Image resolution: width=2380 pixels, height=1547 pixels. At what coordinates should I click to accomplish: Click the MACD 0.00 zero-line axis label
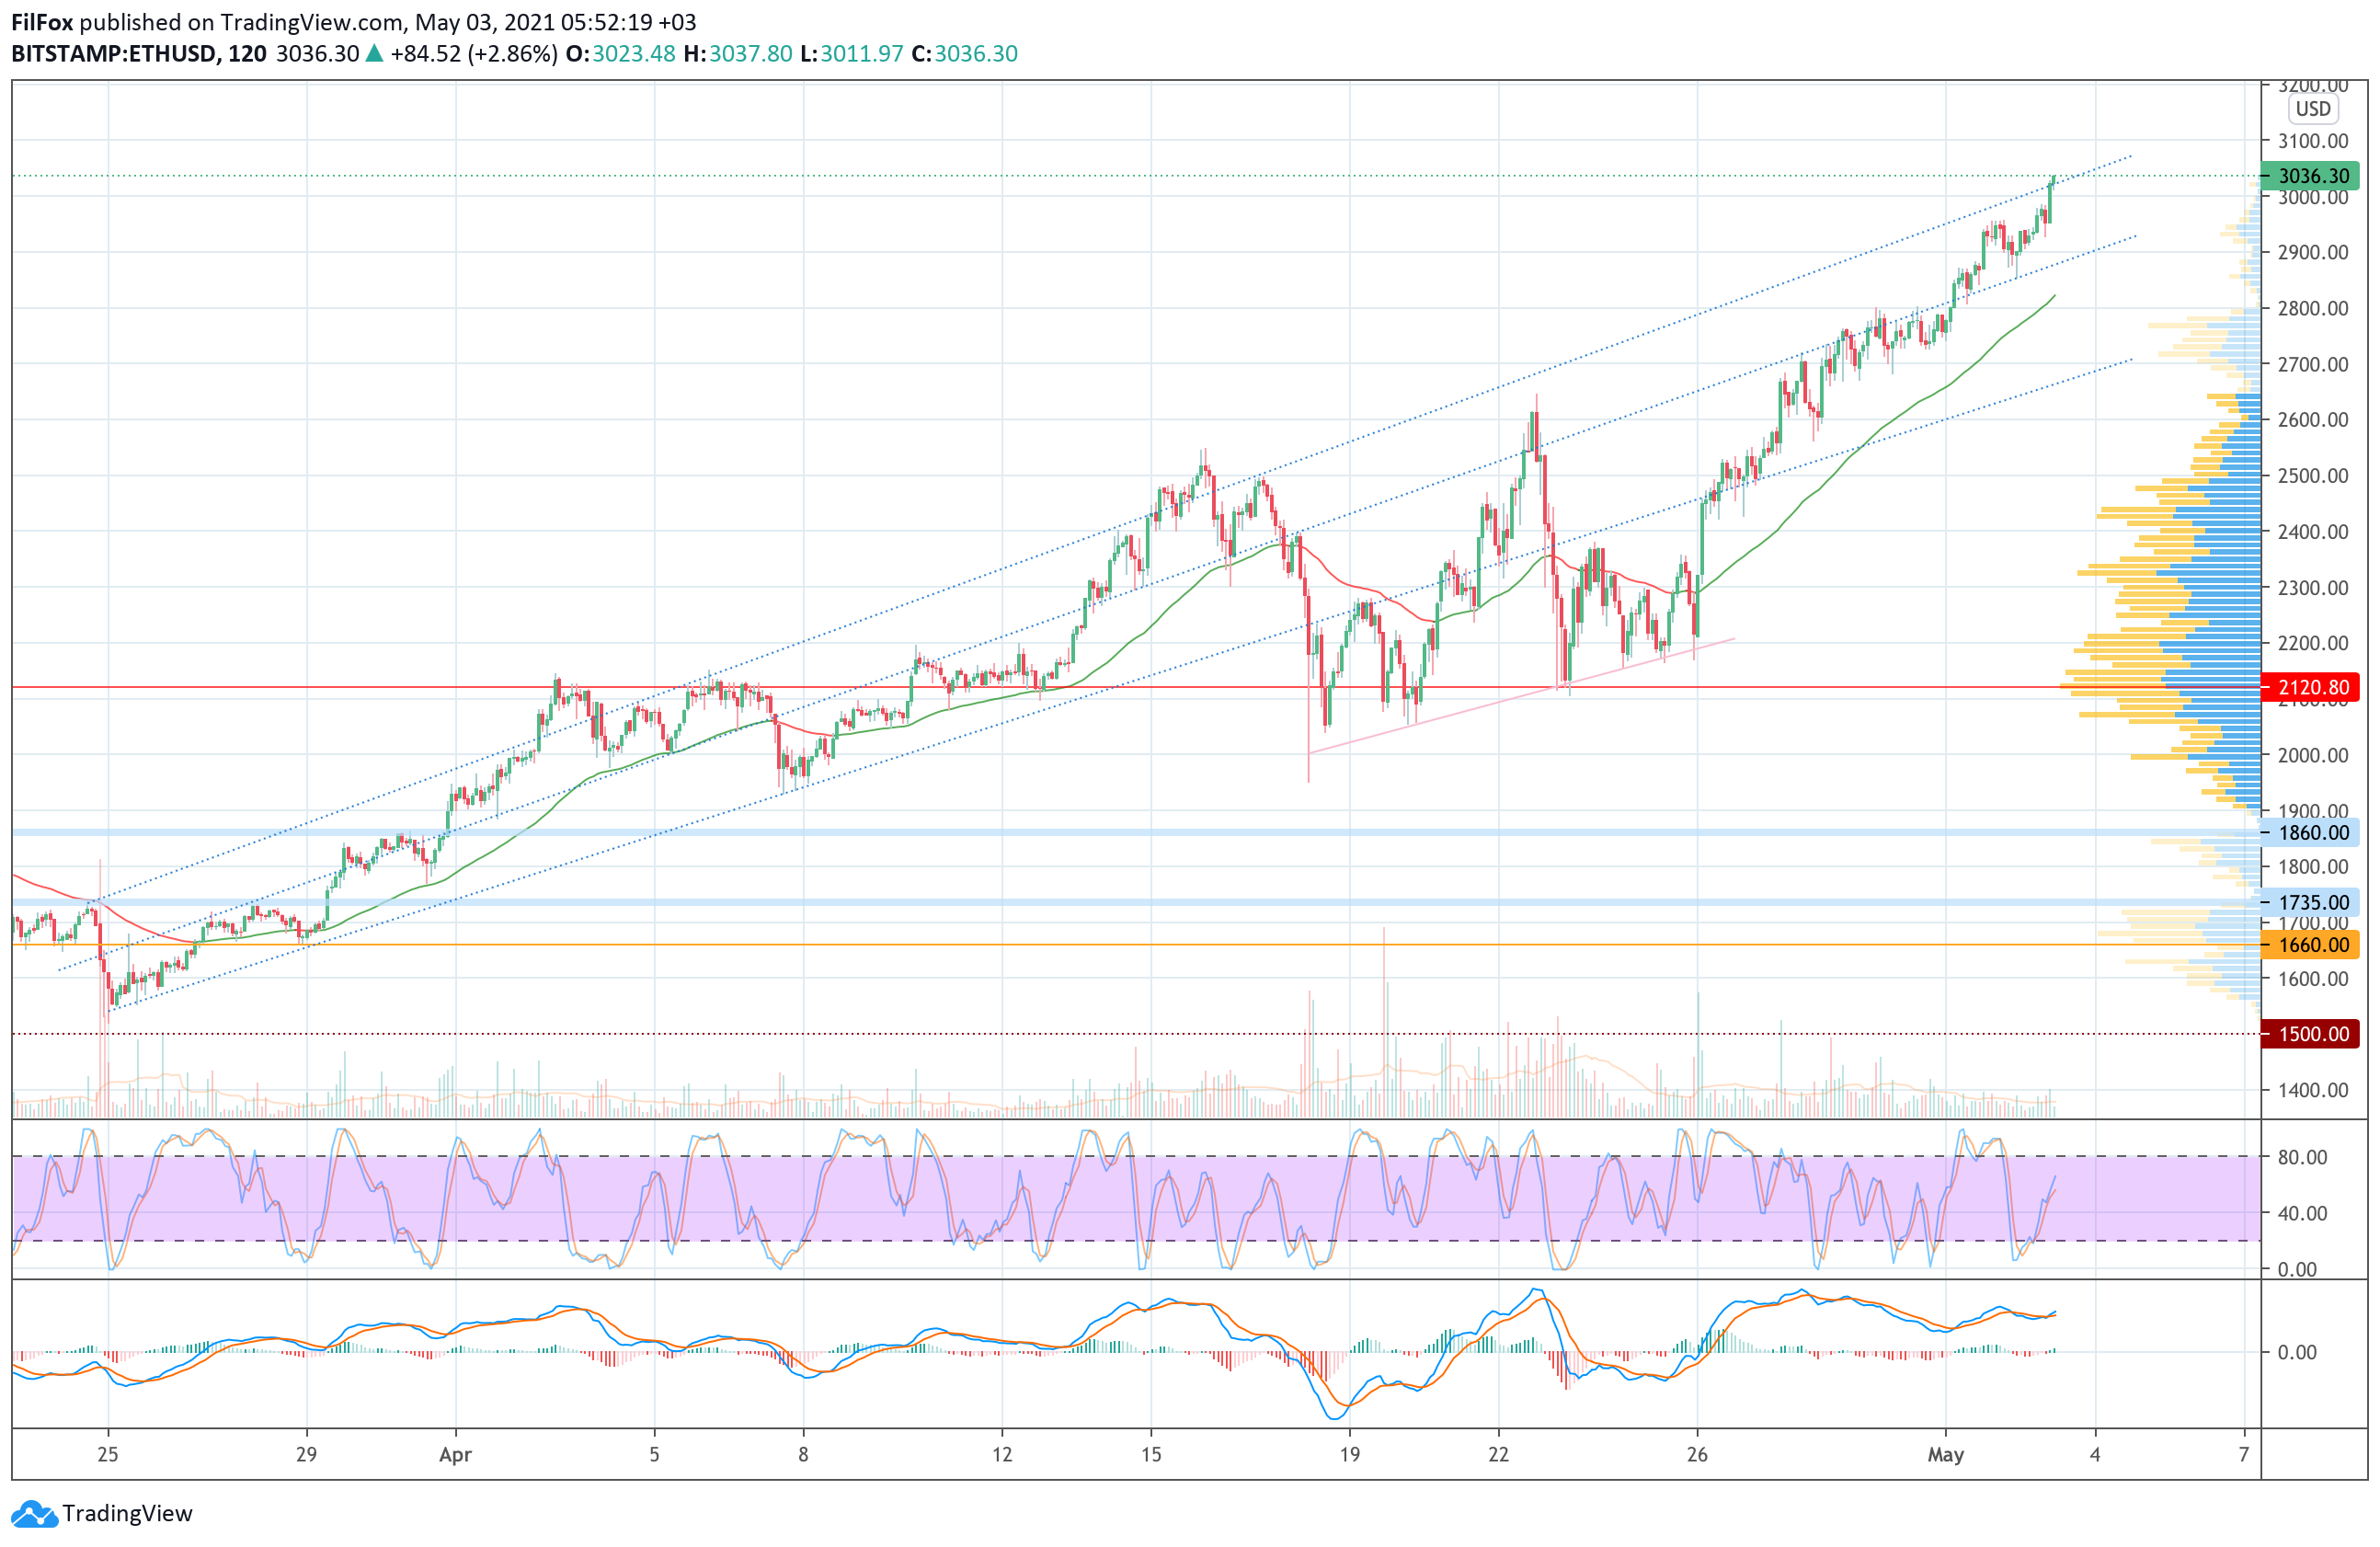(x=2297, y=1352)
